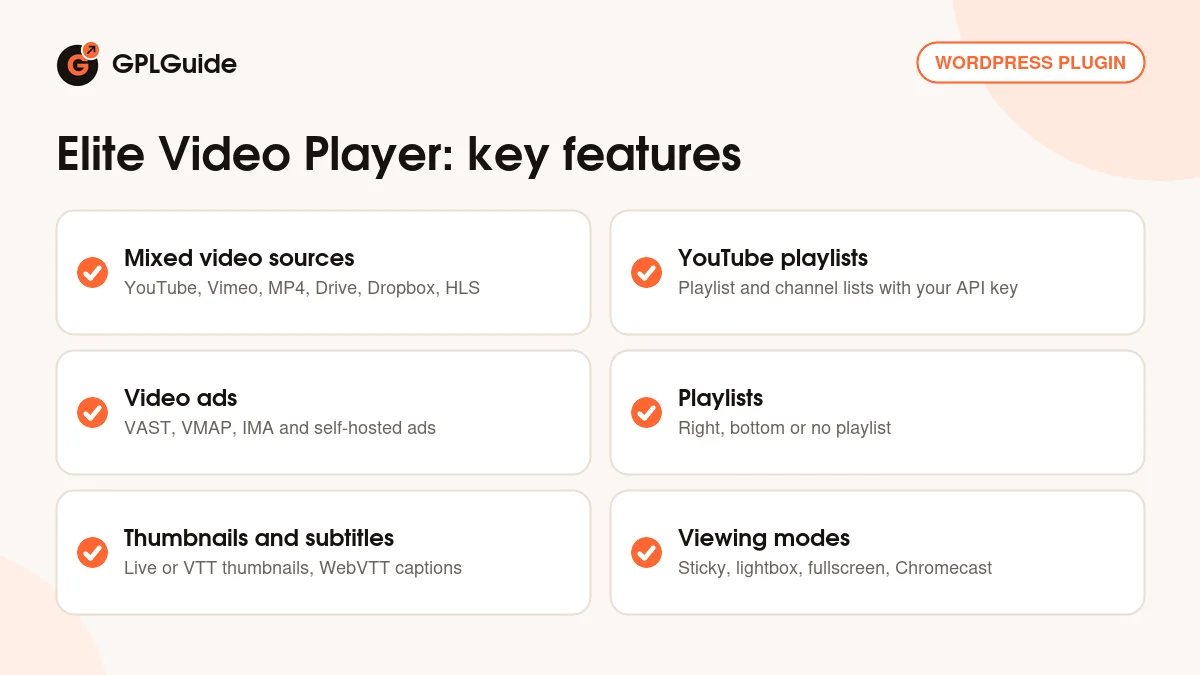Select the Mixed video sources title
1200x675 pixels.
click(239, 258)
